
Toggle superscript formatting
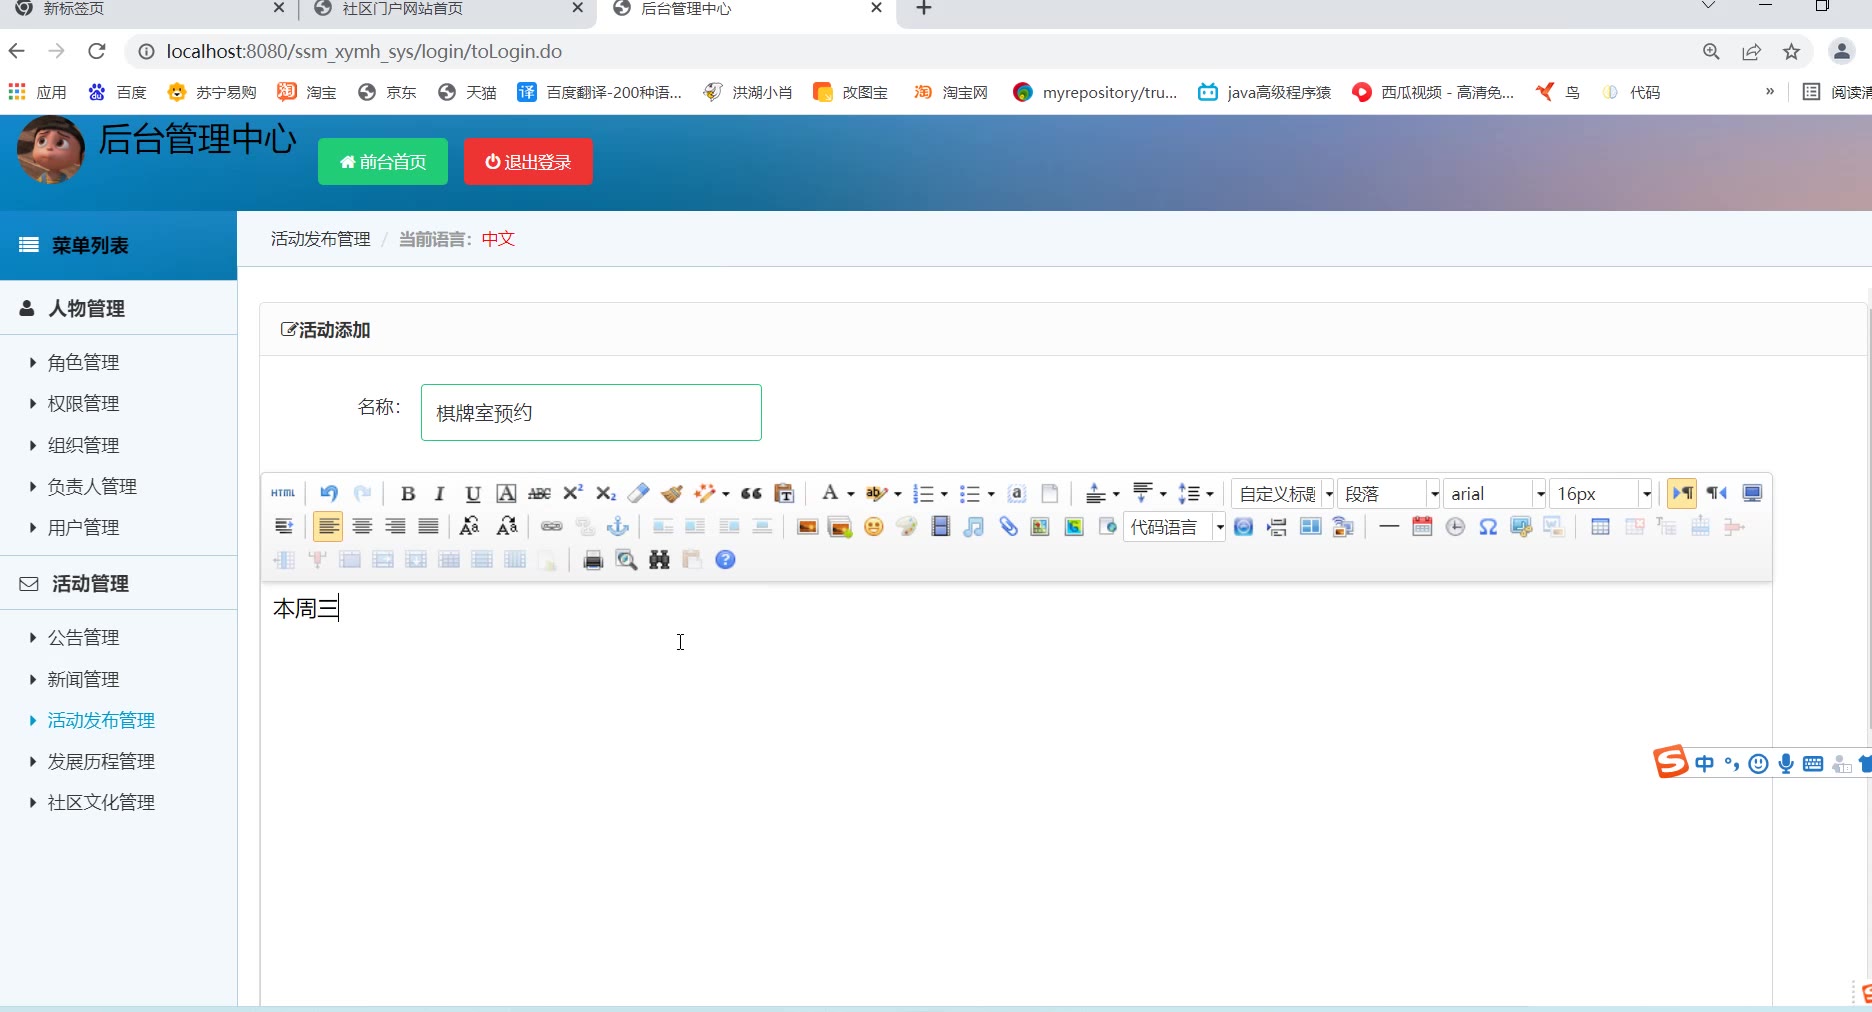pyautogui.click(x=573, y=493)
